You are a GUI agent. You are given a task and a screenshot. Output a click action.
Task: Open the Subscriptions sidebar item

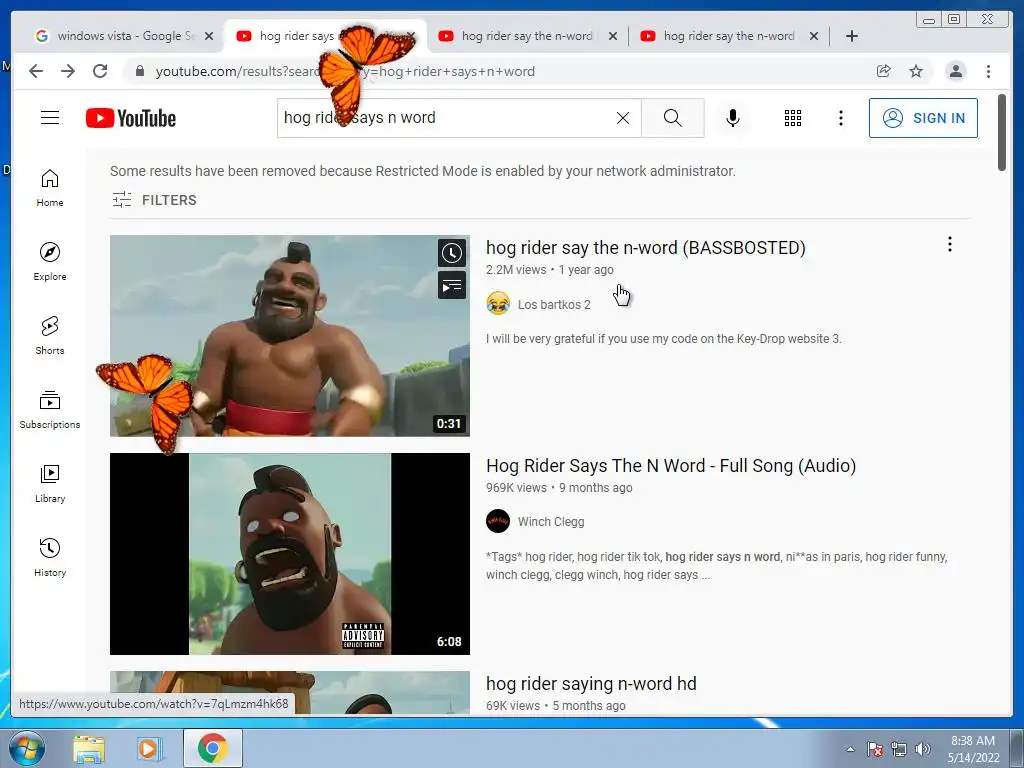tap(50, 409)
